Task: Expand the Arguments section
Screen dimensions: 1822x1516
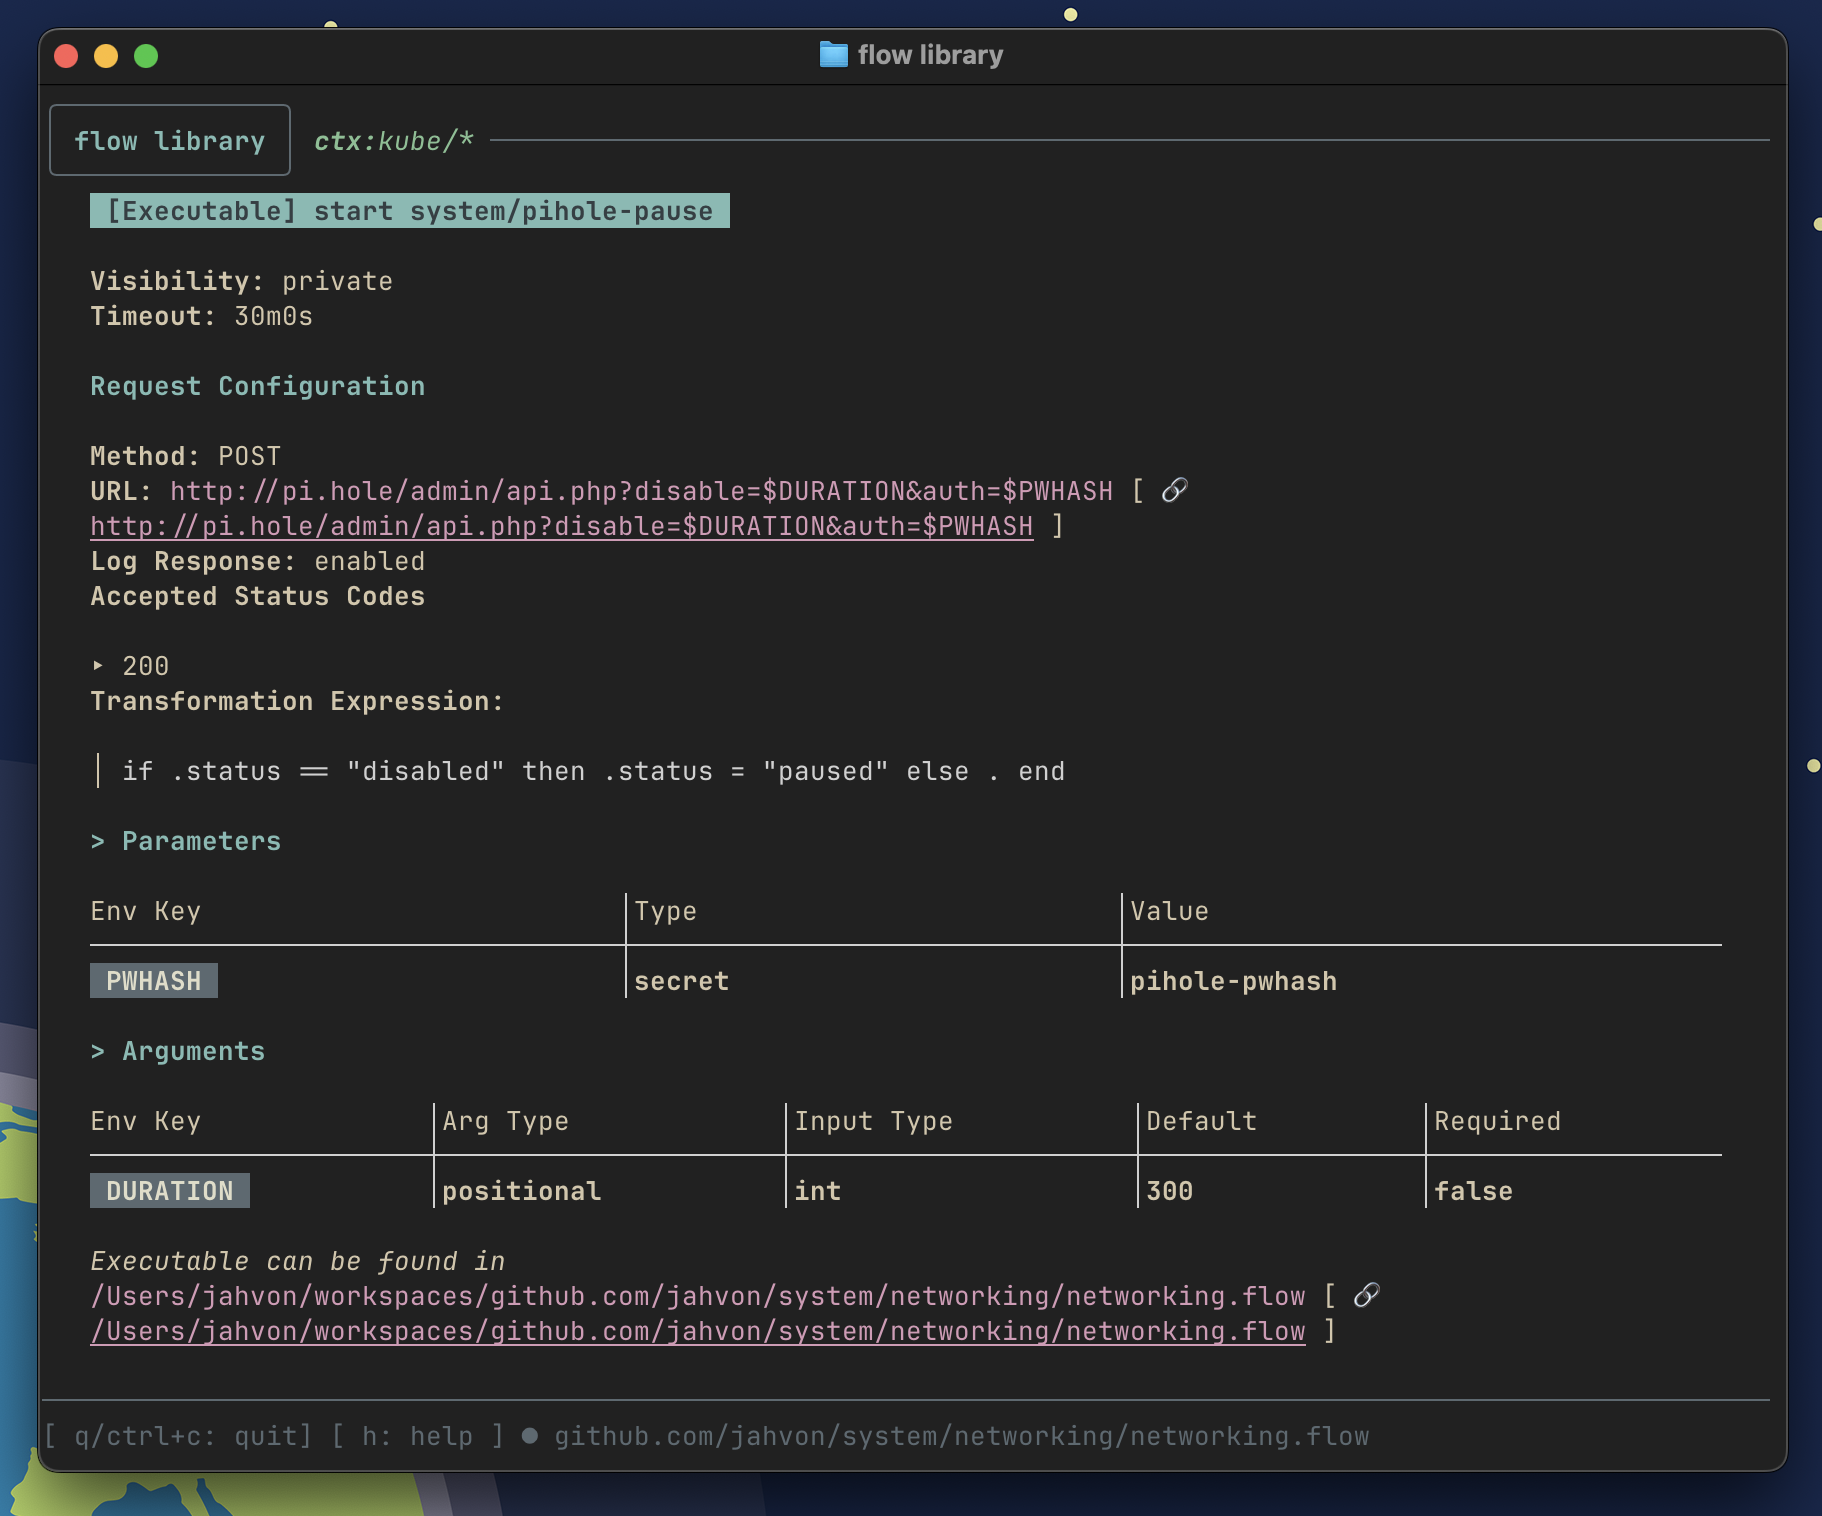Action: click(178, 1051)
